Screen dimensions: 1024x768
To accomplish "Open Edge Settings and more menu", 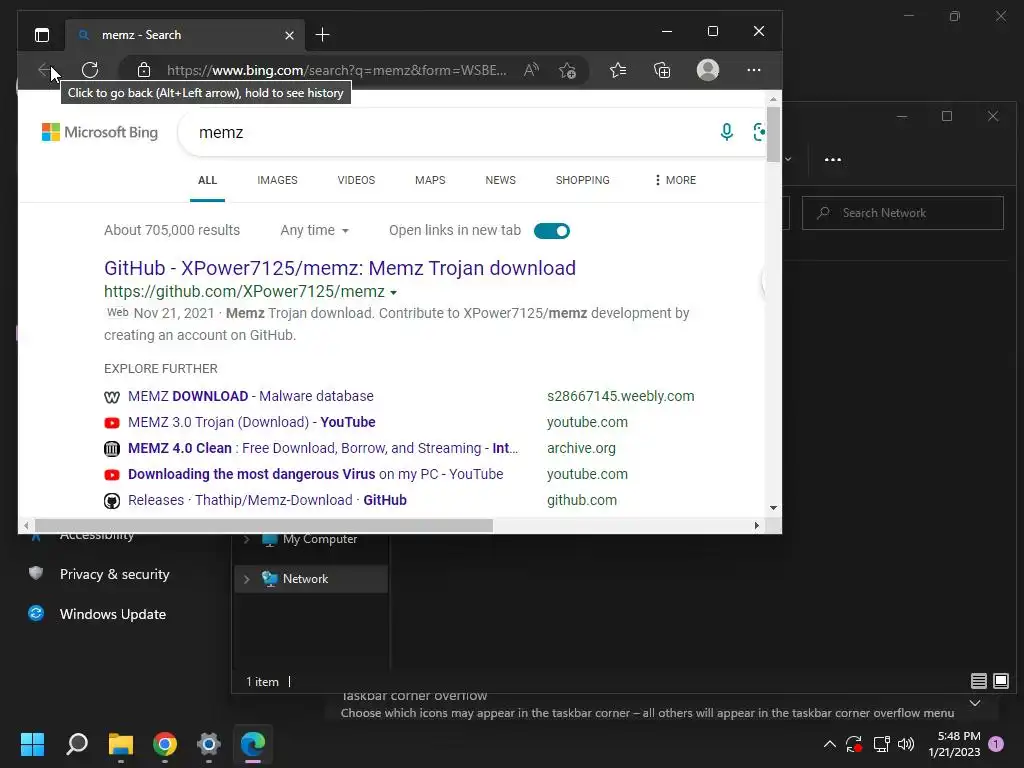I will 754,70.
